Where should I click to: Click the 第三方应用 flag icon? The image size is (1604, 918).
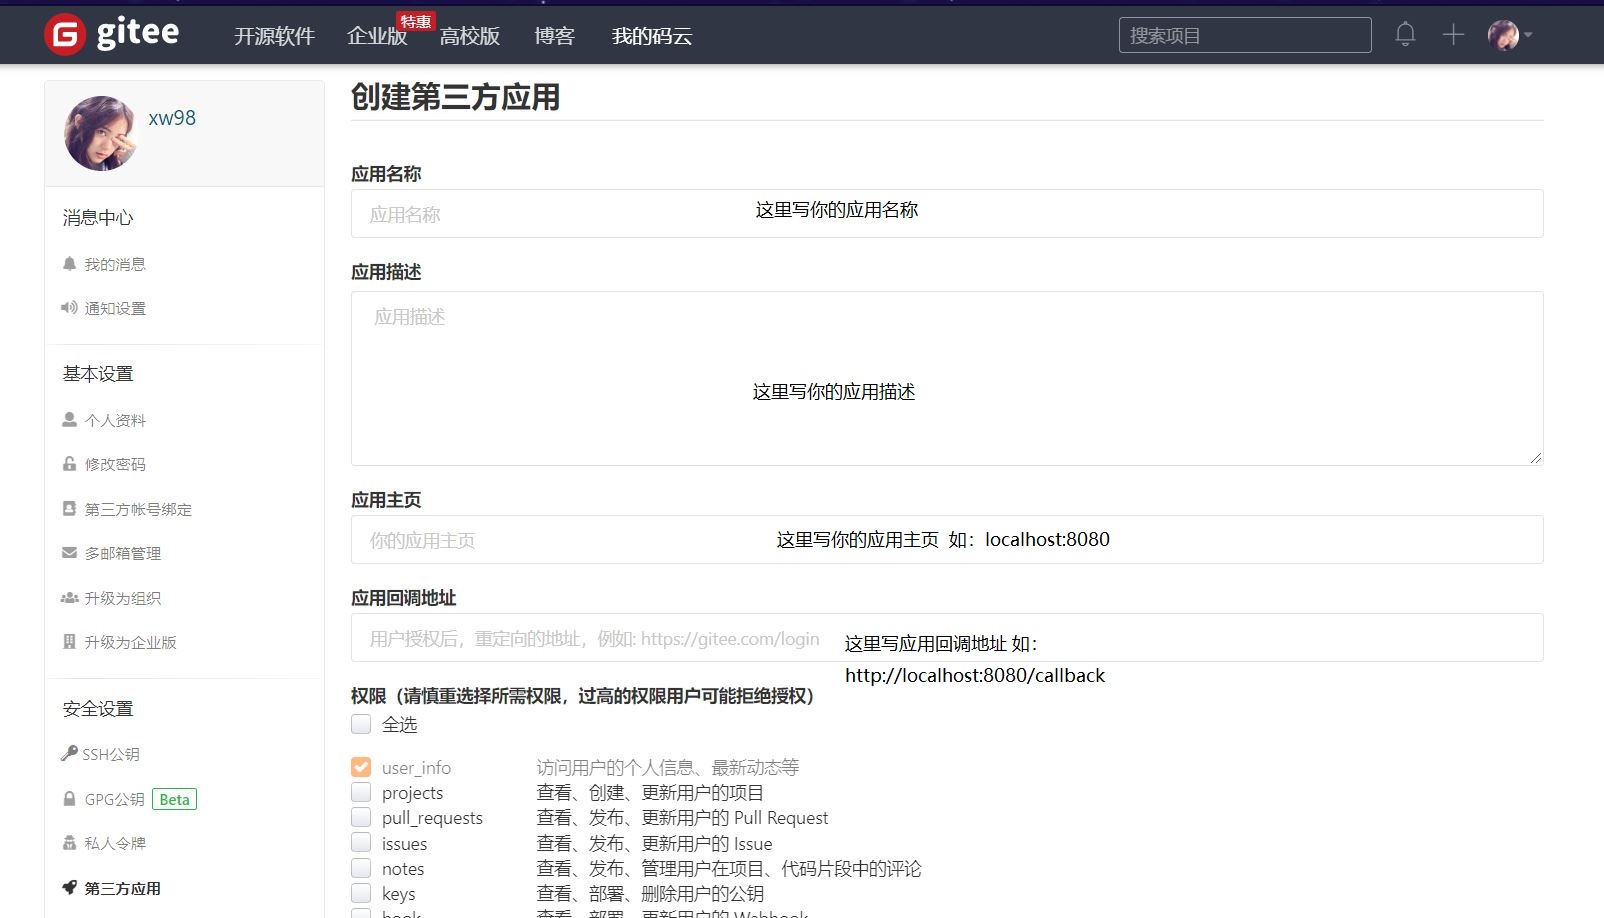coord(68,888)
